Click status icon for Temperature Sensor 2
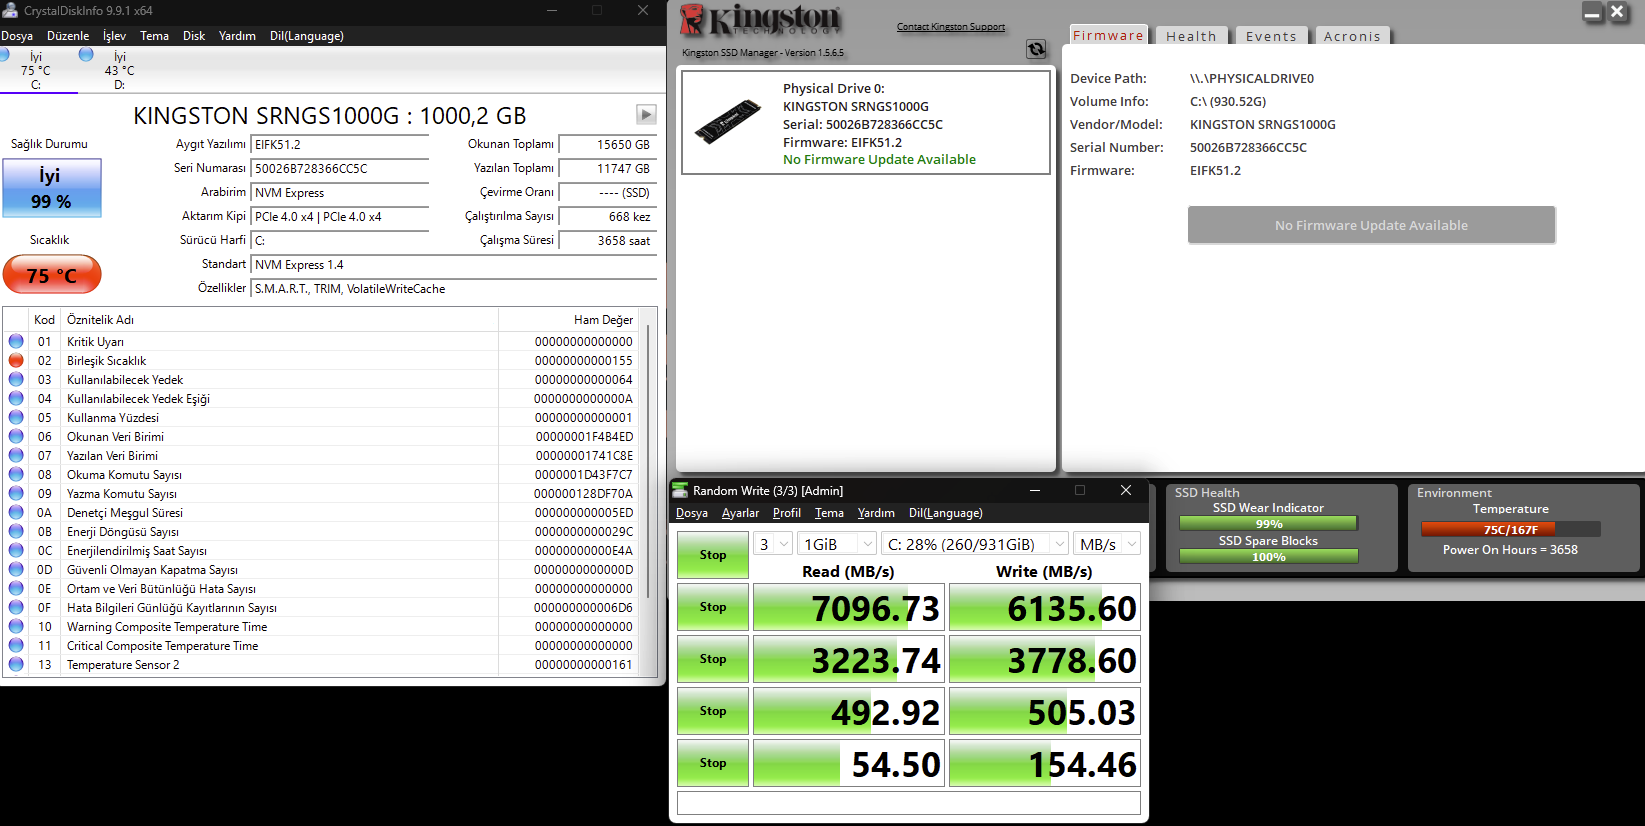The image size is (1645, 826). point(16,664)
